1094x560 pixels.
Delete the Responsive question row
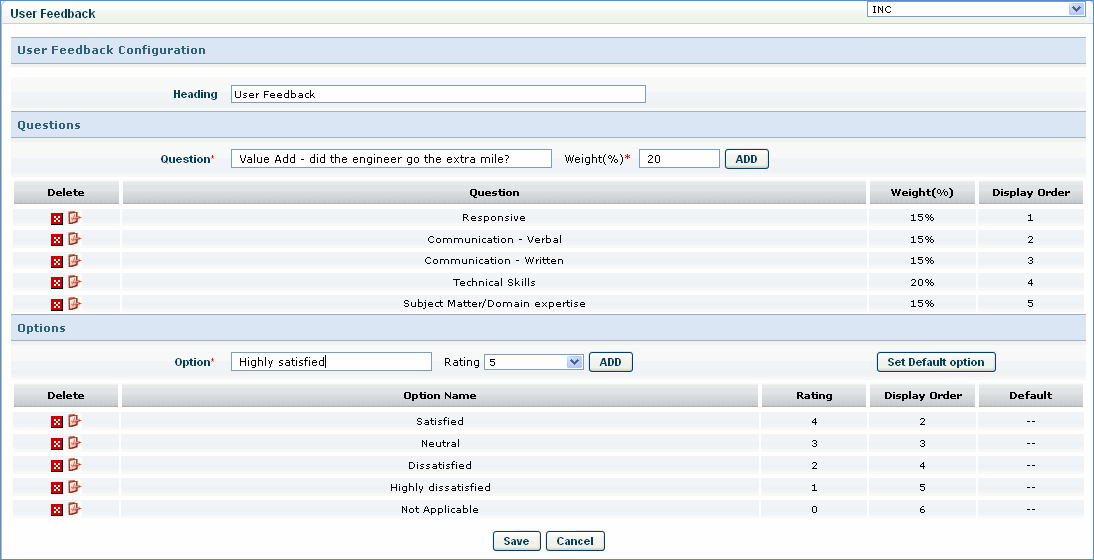(x=57, y=218)
